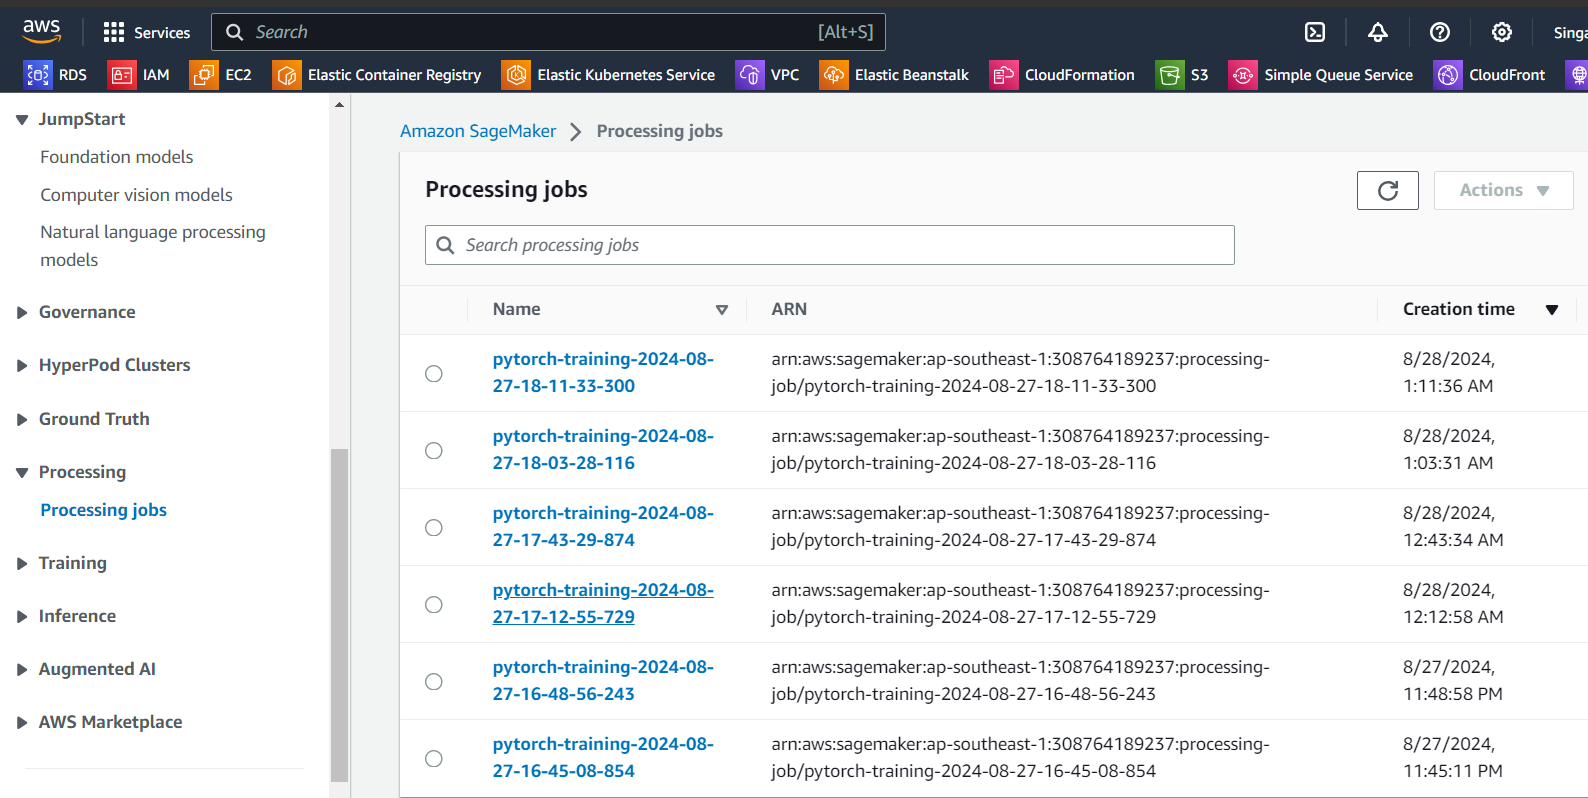Open the CloudFront shortcut

1490,75
